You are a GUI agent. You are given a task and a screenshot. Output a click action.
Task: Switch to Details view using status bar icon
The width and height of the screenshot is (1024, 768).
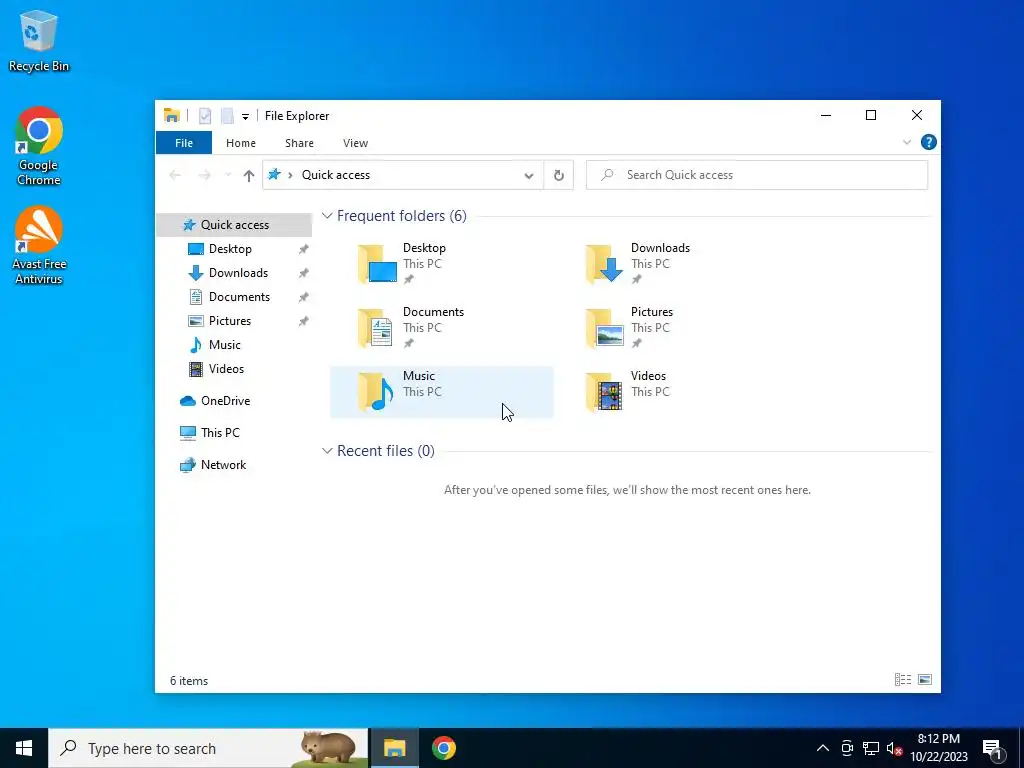coord(903,680)
